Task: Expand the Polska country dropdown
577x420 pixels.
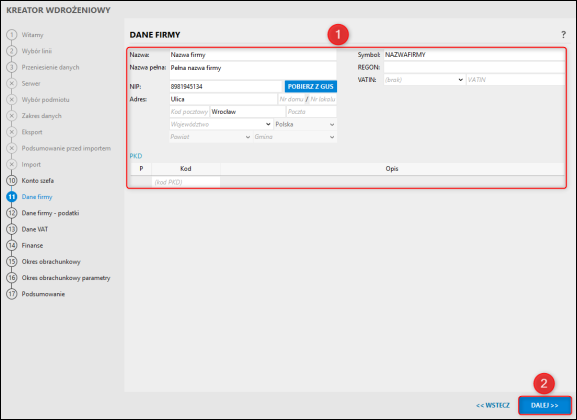Action: click(305, 124)
